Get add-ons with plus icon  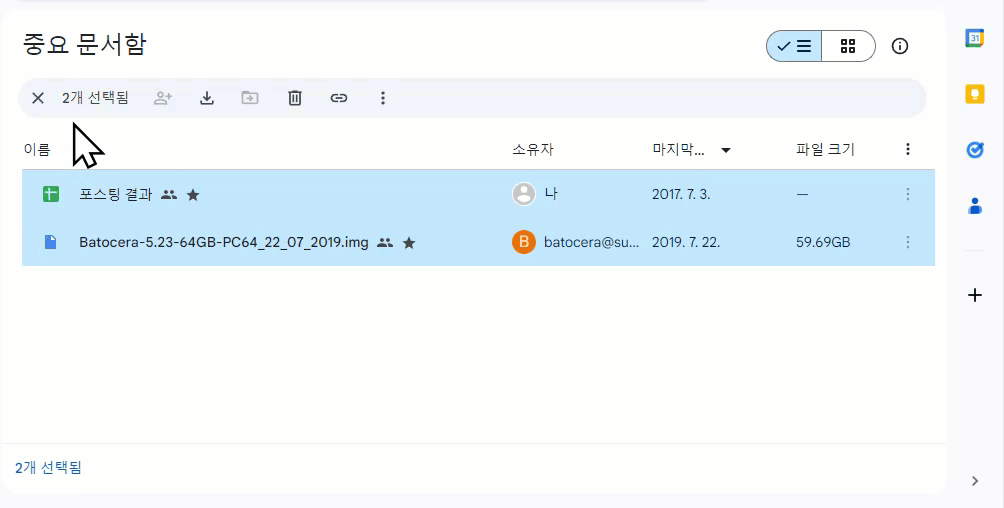(x=975, y=295)
